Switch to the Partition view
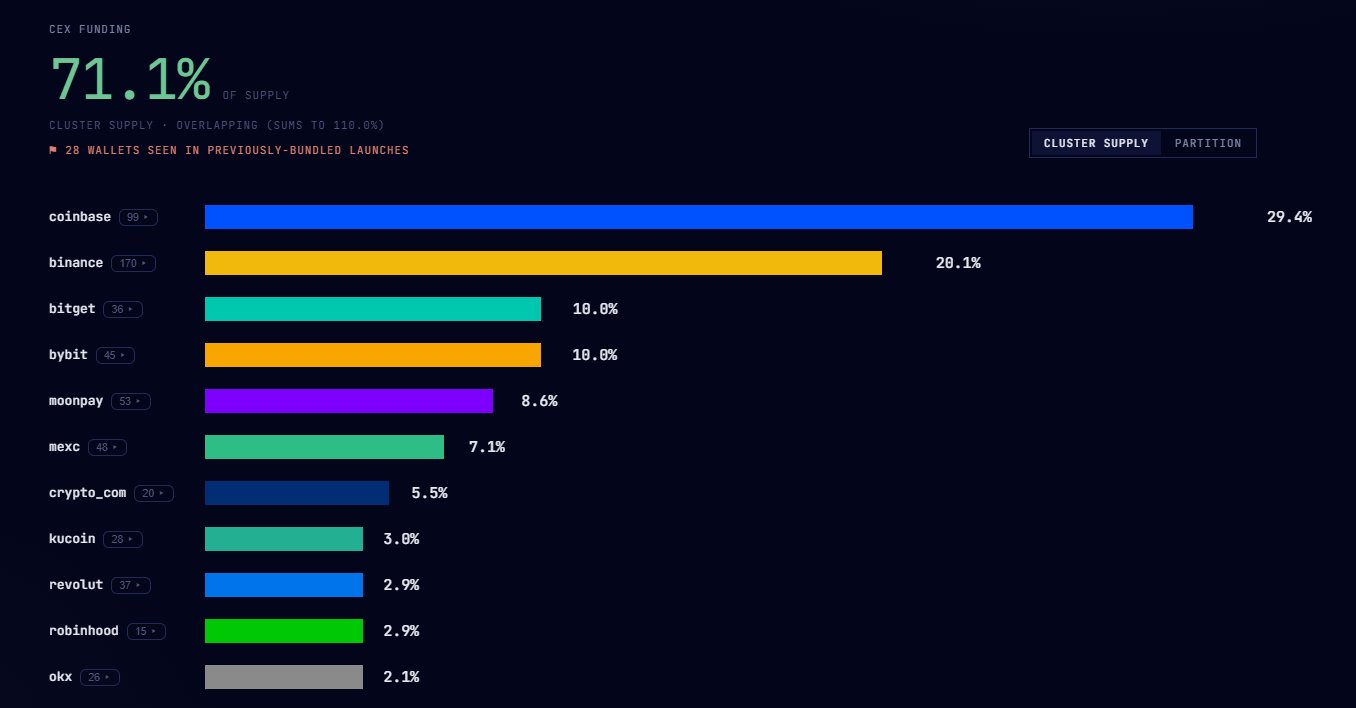Viewport: 1356px width, 708px height. (1208, 143)
